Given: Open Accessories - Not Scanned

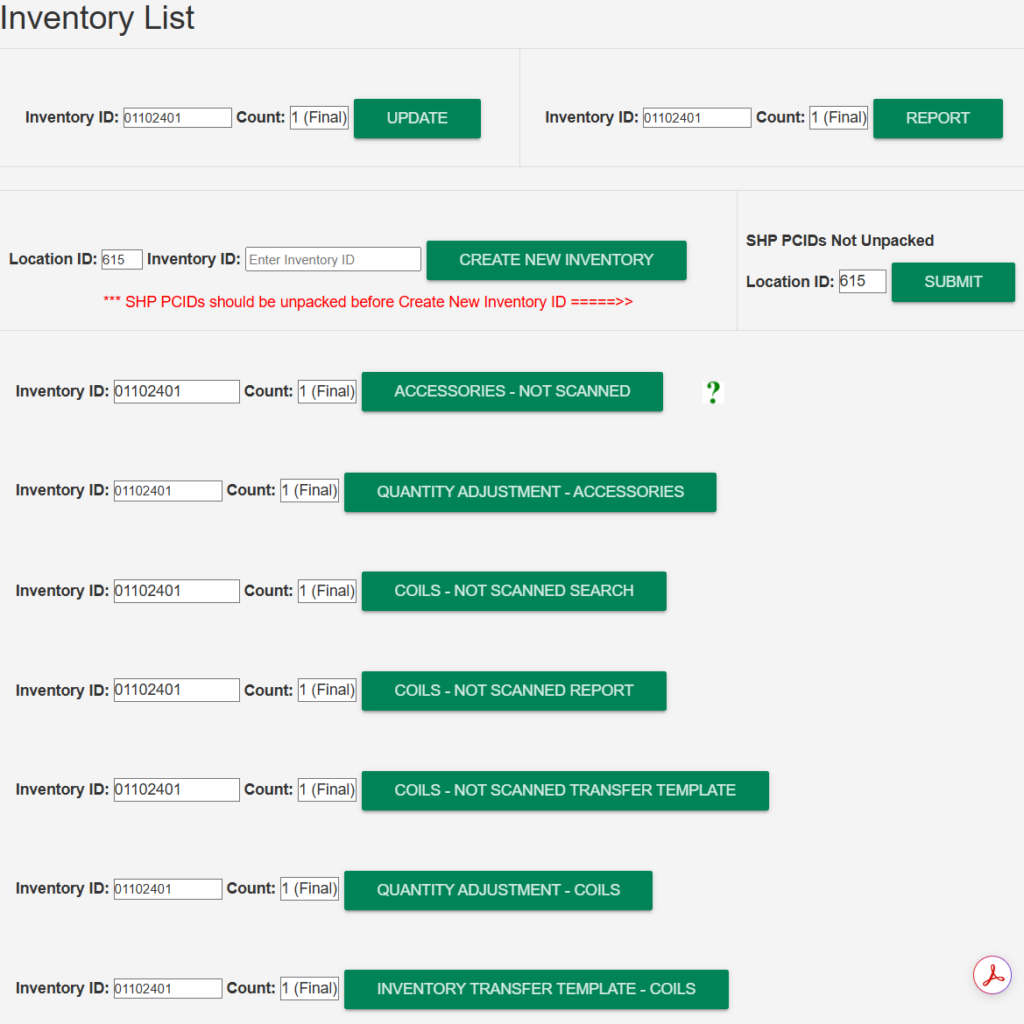Looking at the screenshot, I should (512, 391).
